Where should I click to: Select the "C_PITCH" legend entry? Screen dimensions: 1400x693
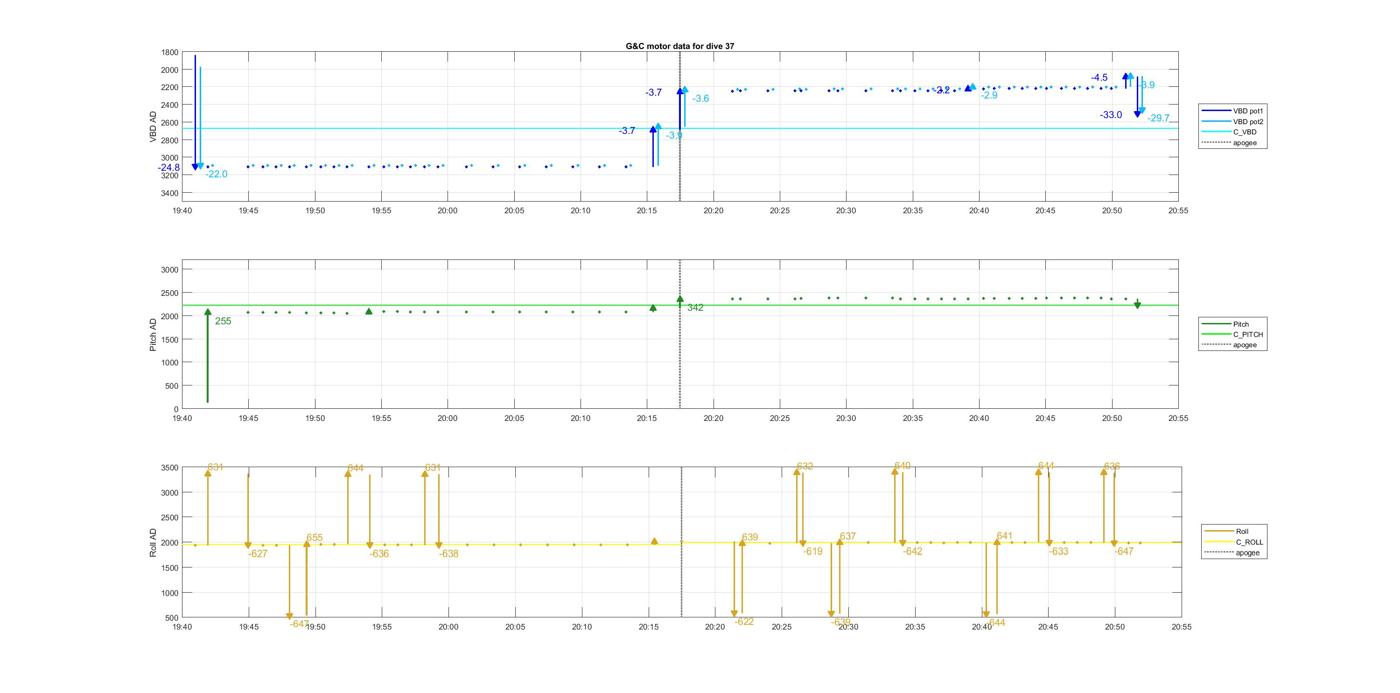pos(1233,334)
